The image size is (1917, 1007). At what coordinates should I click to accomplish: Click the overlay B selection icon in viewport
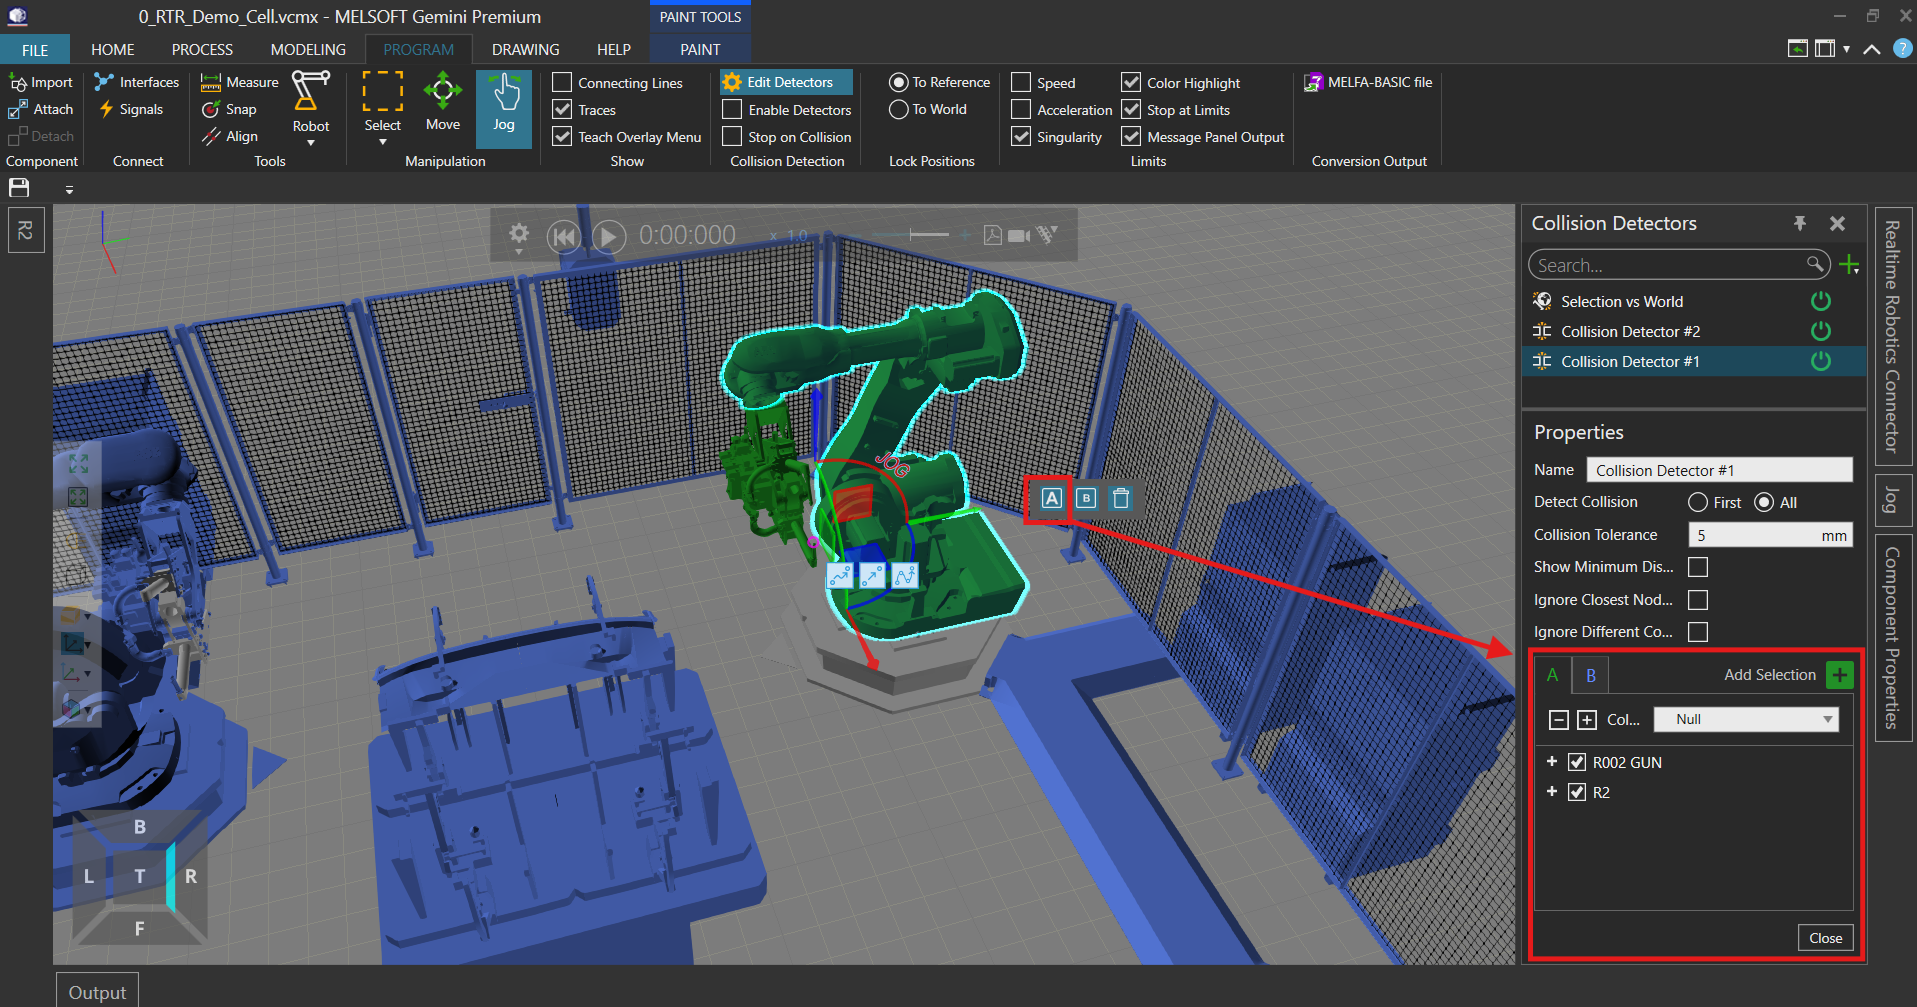(x=1086, y=498)
